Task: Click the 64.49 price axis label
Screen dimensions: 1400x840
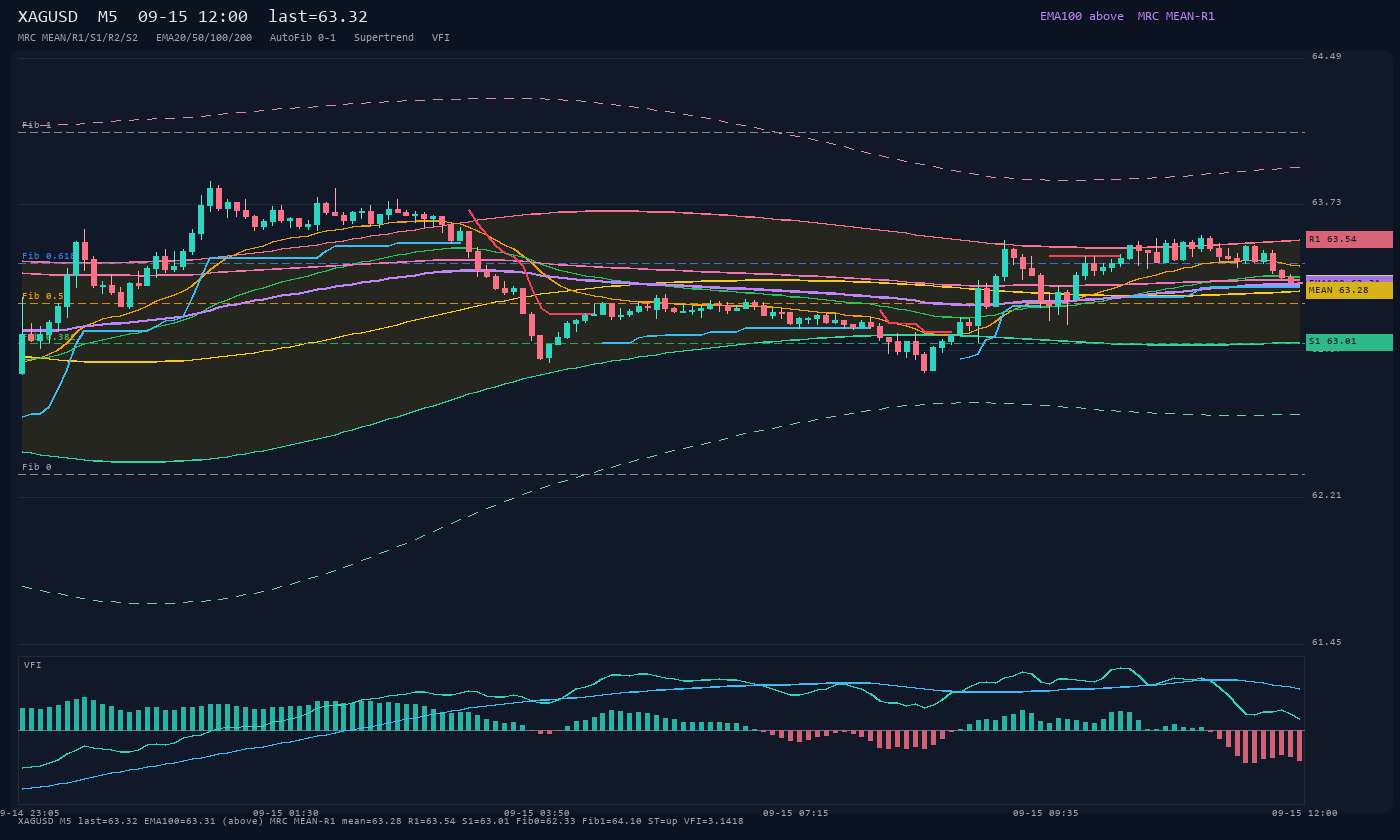Action: 1327,56
